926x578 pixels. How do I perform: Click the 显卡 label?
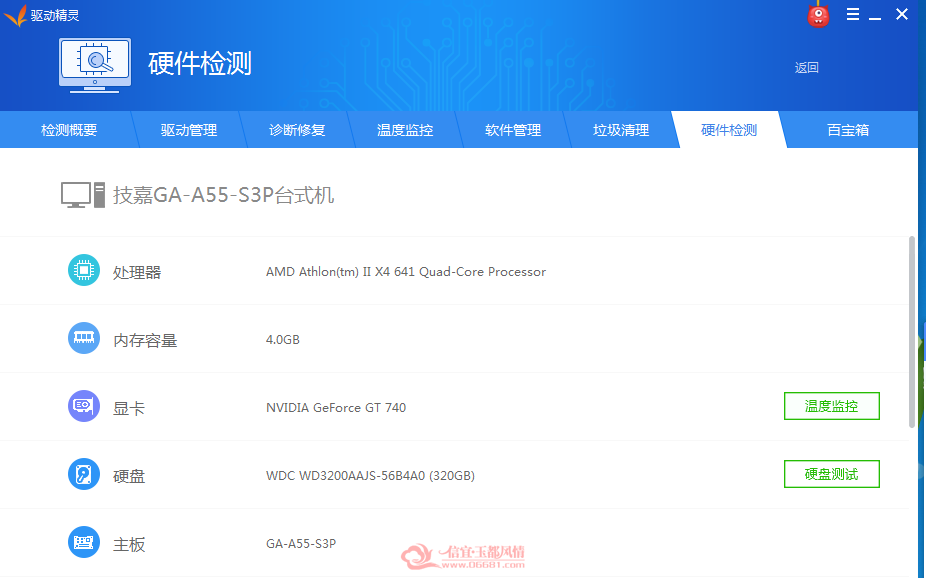click(x=129, y=408)
